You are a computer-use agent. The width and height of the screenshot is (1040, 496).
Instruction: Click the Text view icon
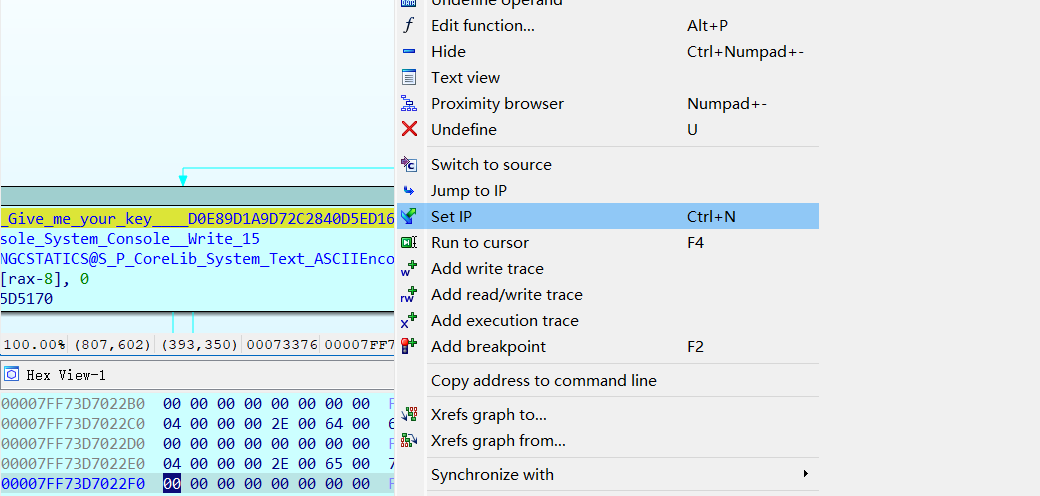coord(408,78)
